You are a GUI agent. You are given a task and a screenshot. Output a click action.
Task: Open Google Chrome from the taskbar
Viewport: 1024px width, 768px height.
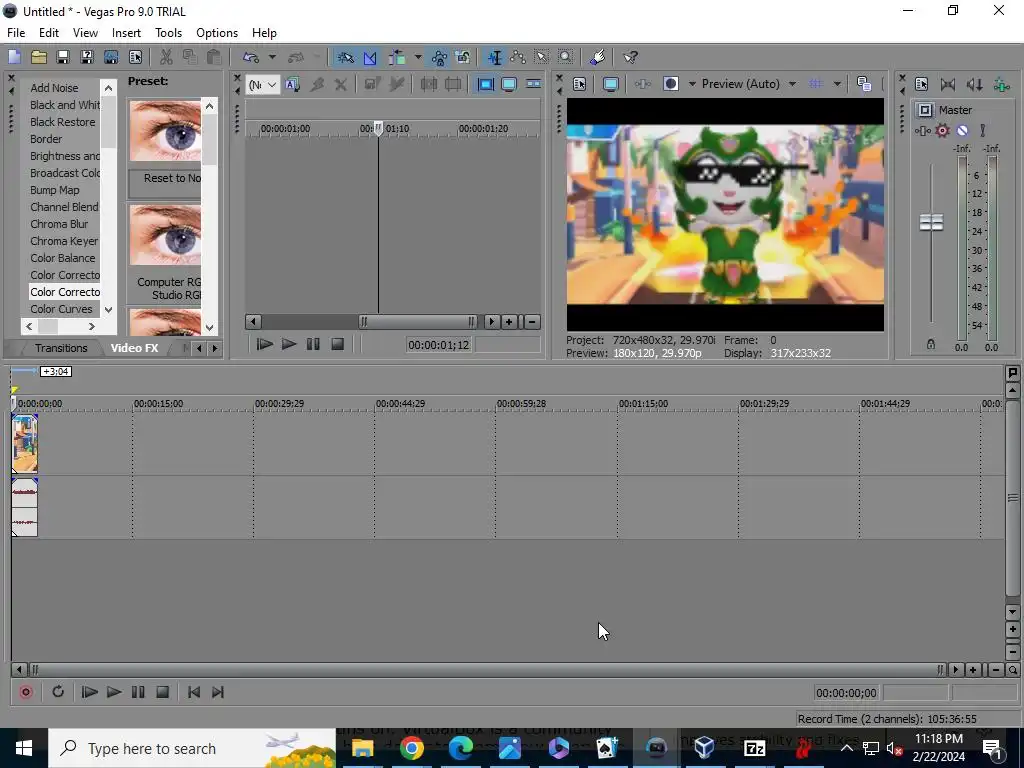pyautogui.click(x=411, y=748)
